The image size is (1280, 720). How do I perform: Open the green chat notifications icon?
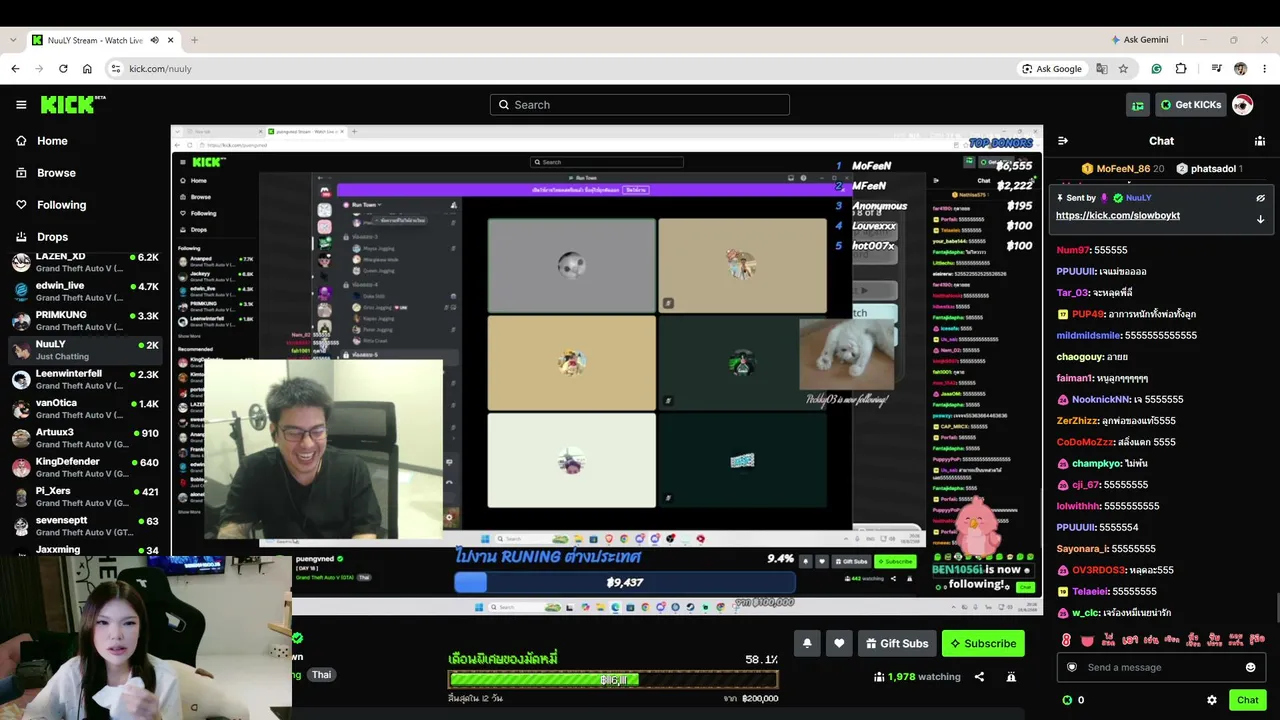tap(1137, 105)
